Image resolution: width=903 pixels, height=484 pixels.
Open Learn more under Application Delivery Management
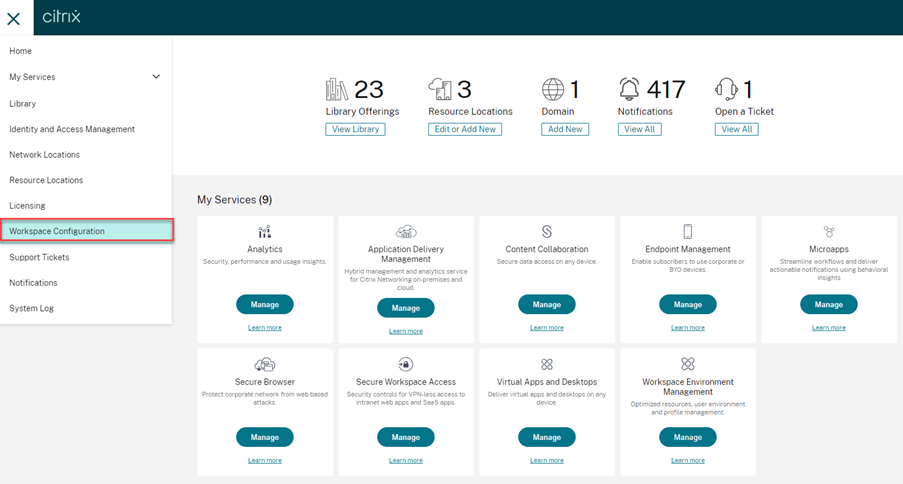pos(406,331)
